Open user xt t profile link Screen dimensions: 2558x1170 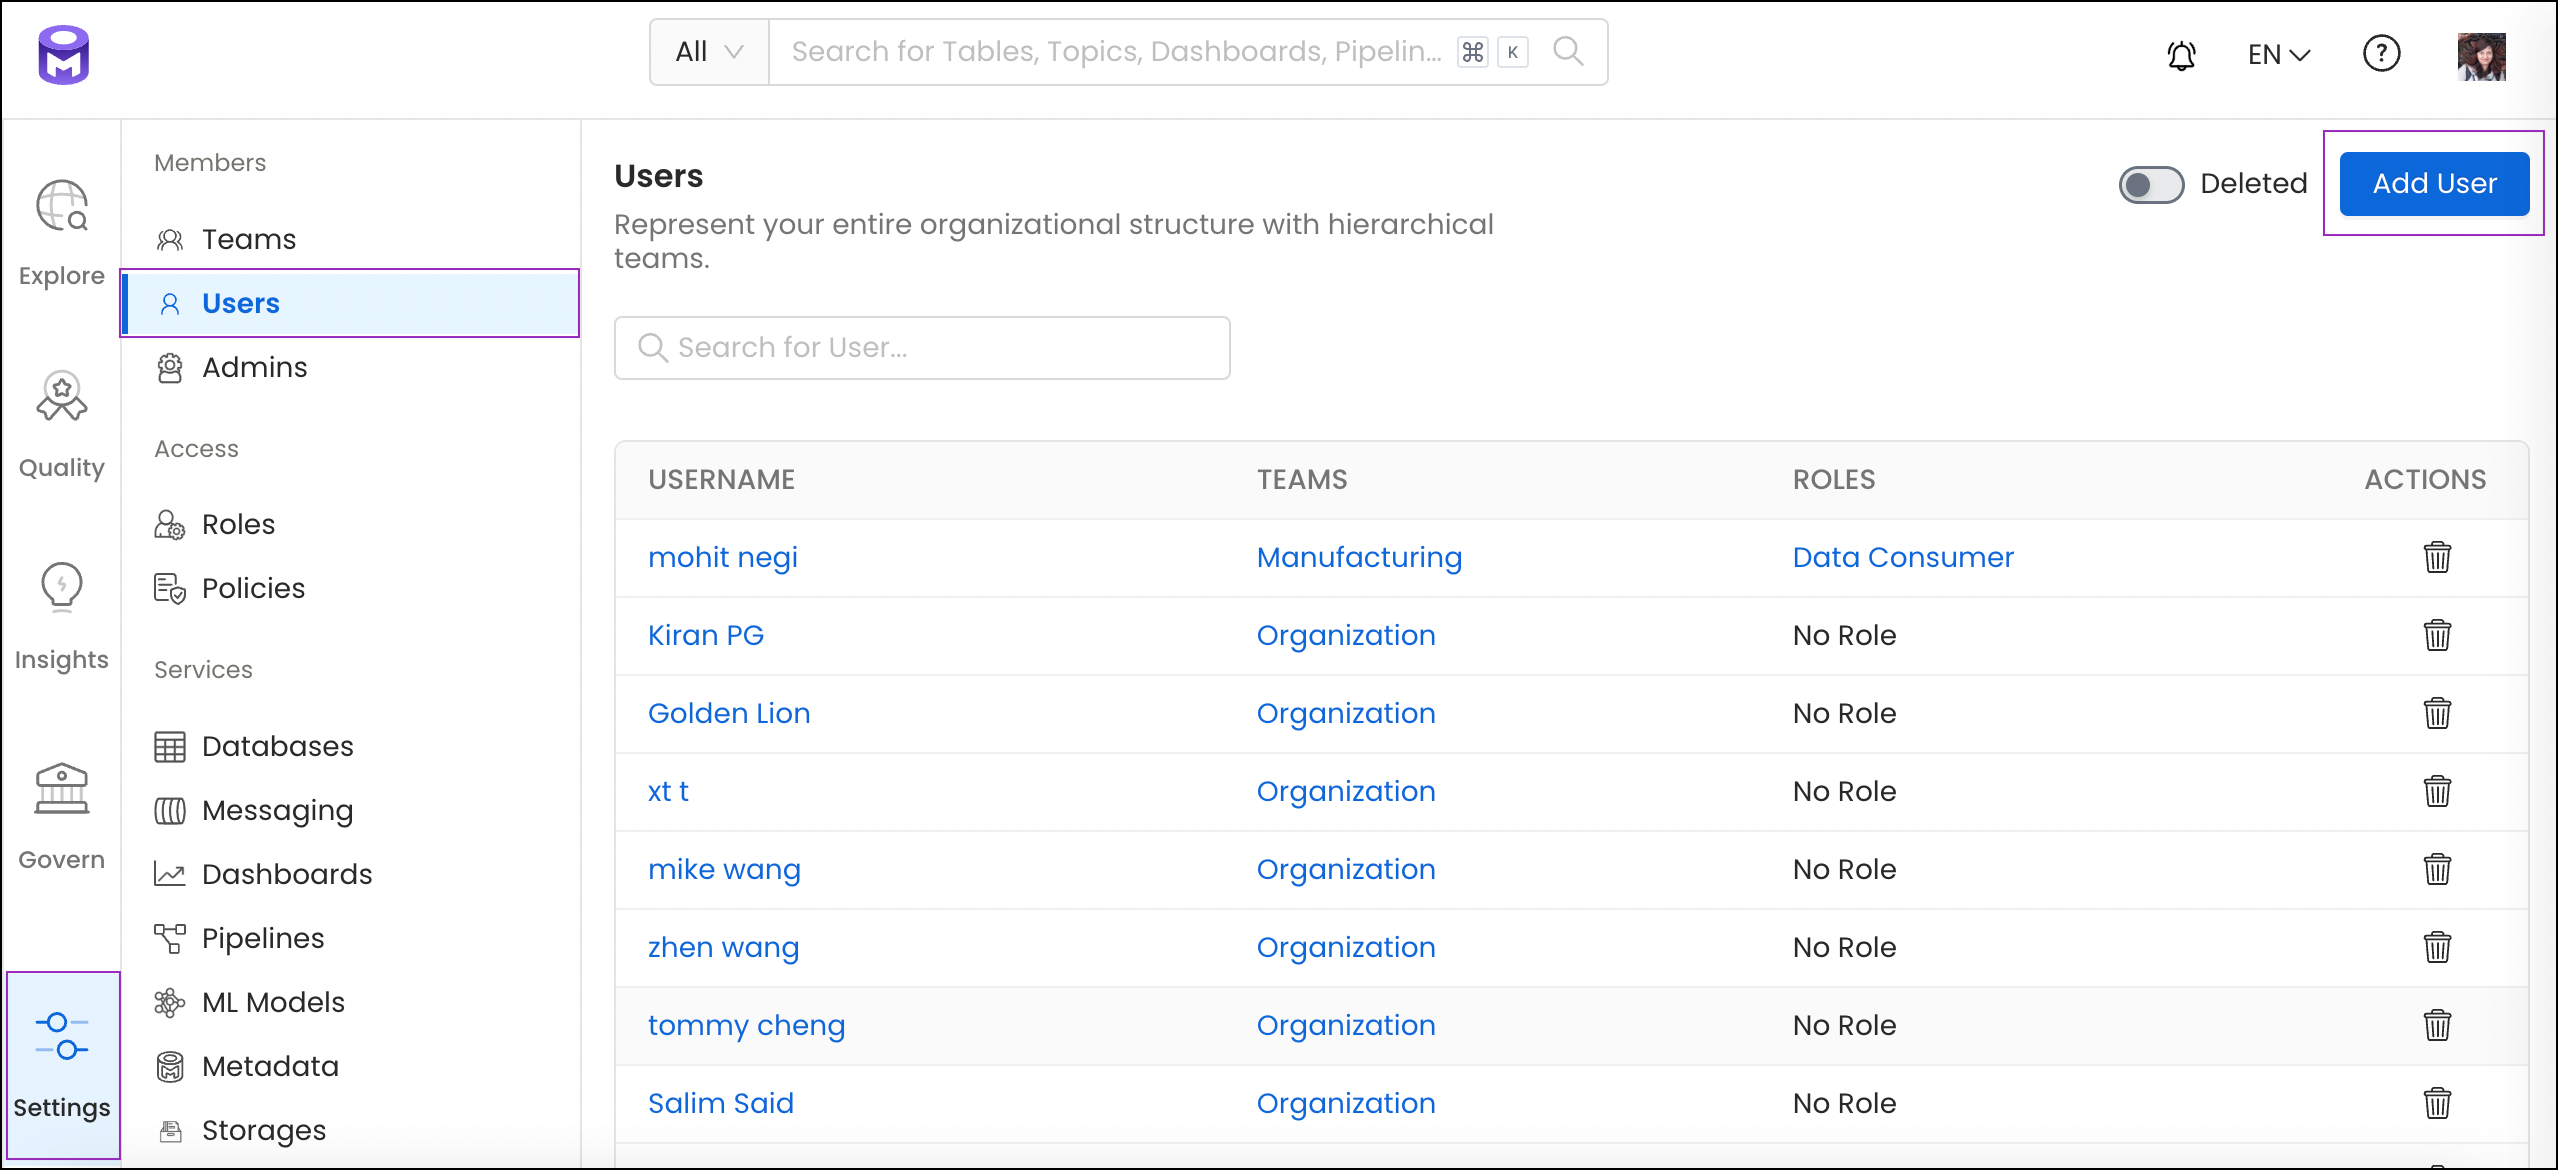click(x=668, y=791)
